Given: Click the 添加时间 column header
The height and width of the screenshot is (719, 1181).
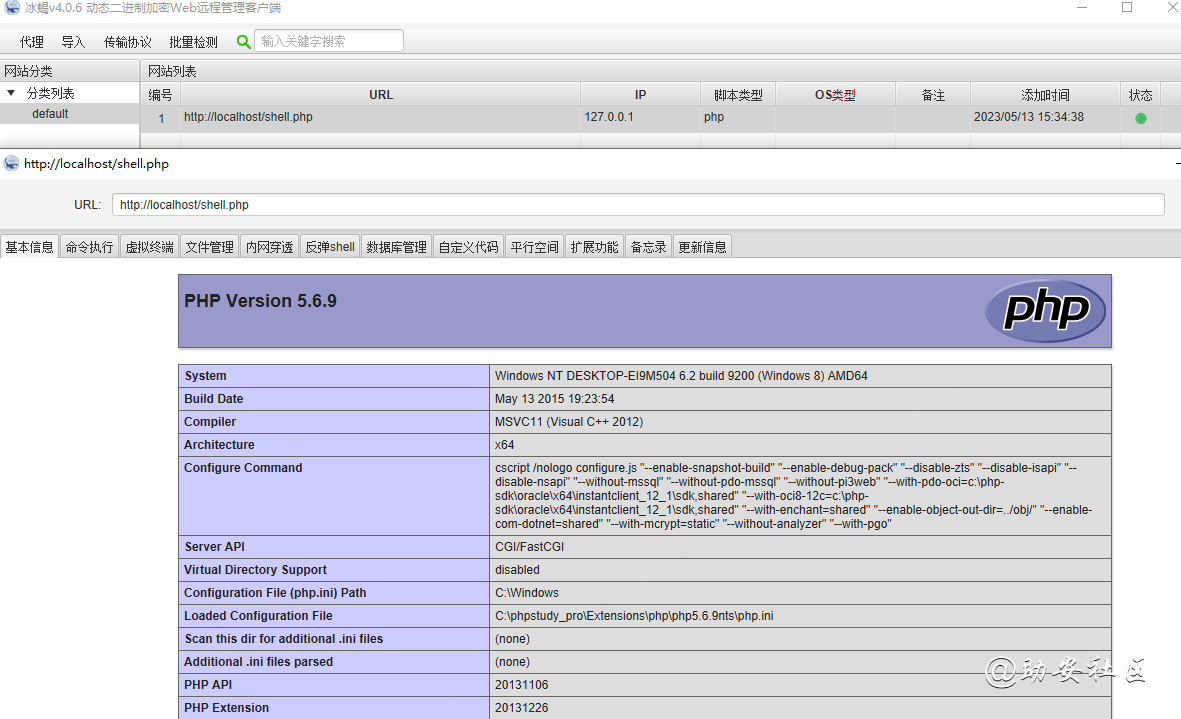Looking at the screenshot, I should coord(1045,95).
